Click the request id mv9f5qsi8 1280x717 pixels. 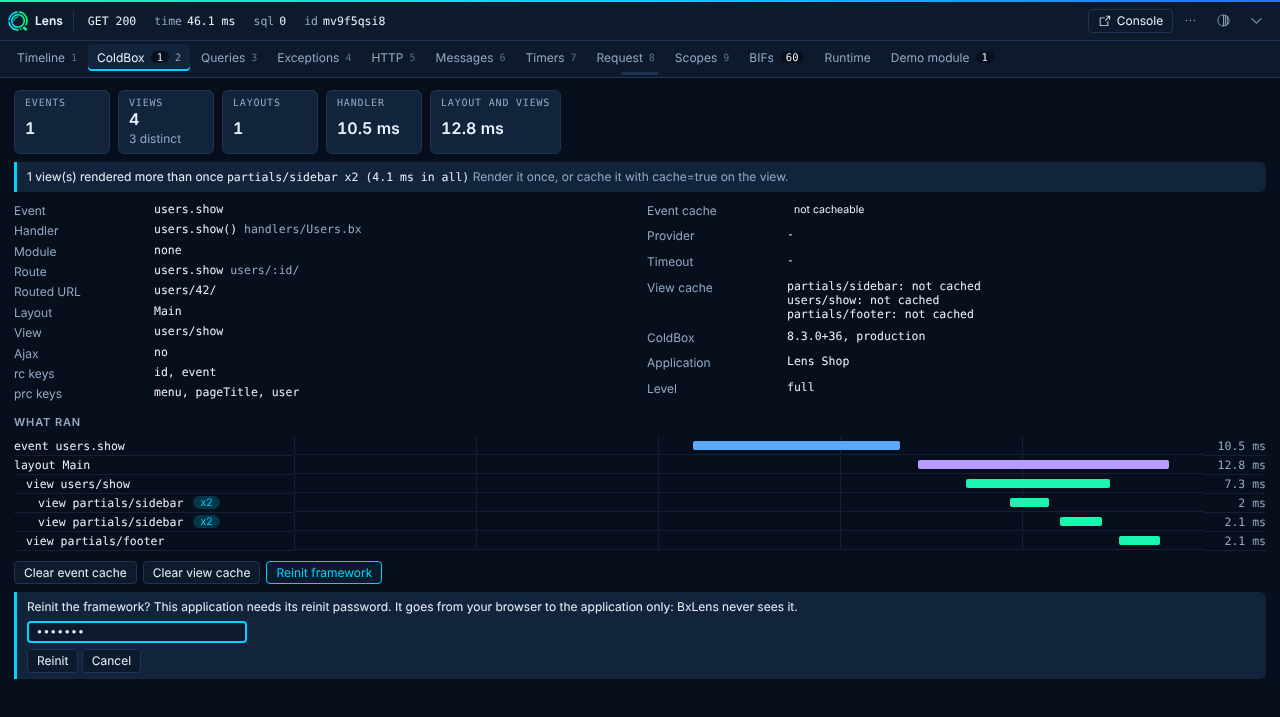tap(354, 21)
